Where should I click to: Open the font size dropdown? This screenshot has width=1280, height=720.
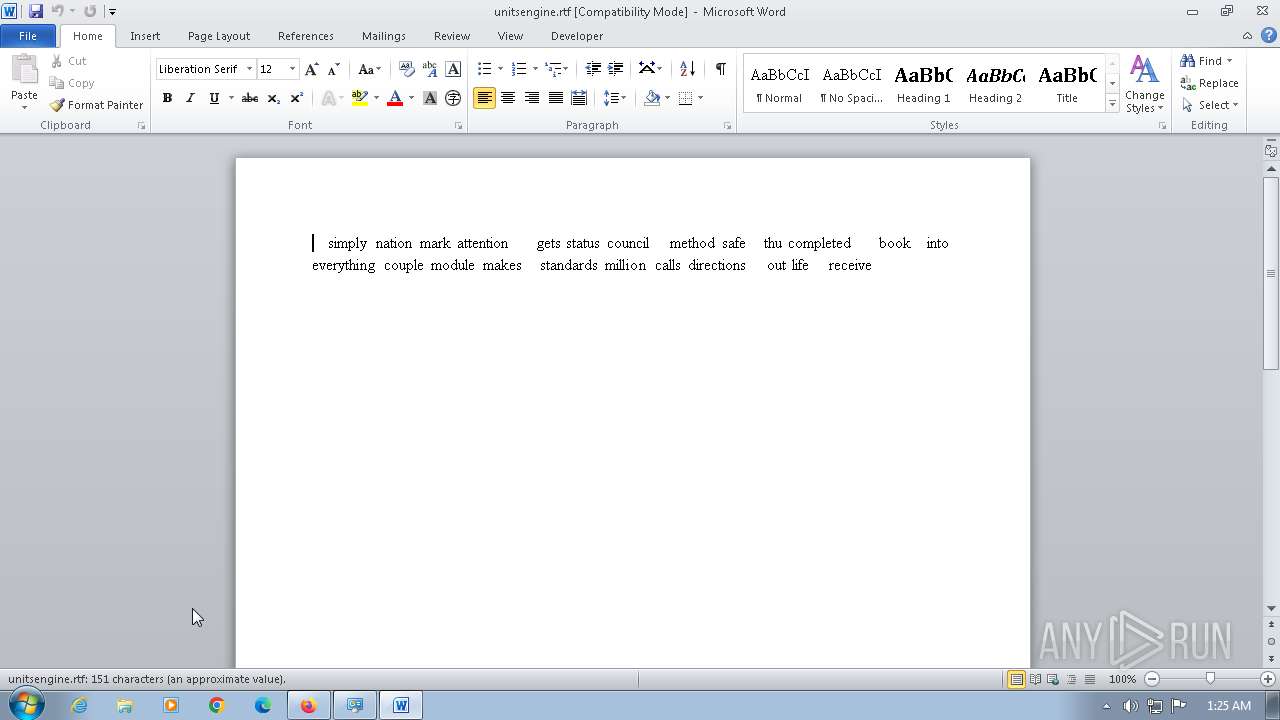(292, 69)
